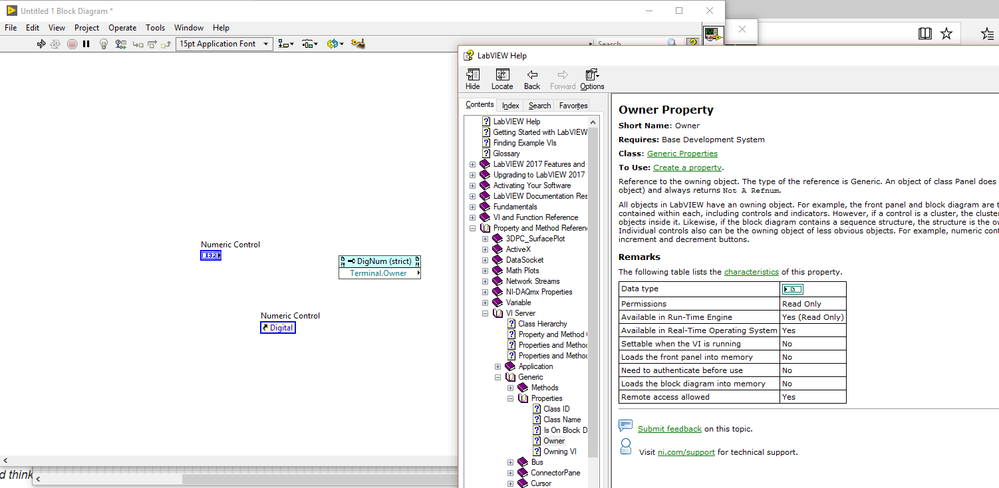The width and height of the screenshot is (999, 488).
Task: Click Options in LabVIEW Help toolbar
Action: tap(592, 79)
